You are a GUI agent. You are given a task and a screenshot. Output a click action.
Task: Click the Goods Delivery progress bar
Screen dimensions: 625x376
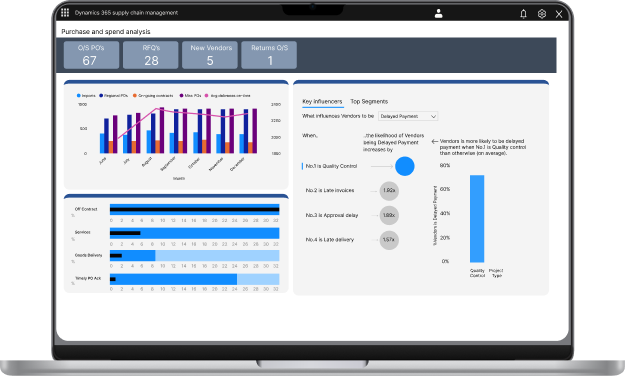tap(195, 256)
